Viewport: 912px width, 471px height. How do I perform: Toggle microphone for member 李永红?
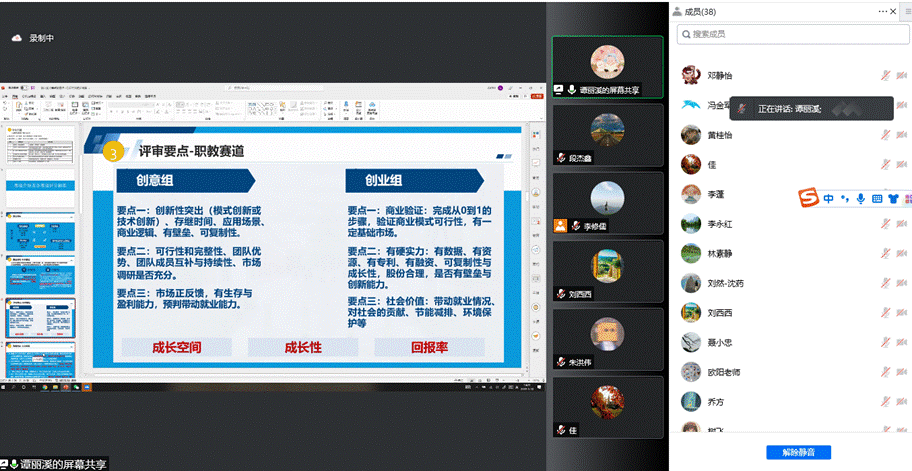pyautogui.click(x=886, y=224)
